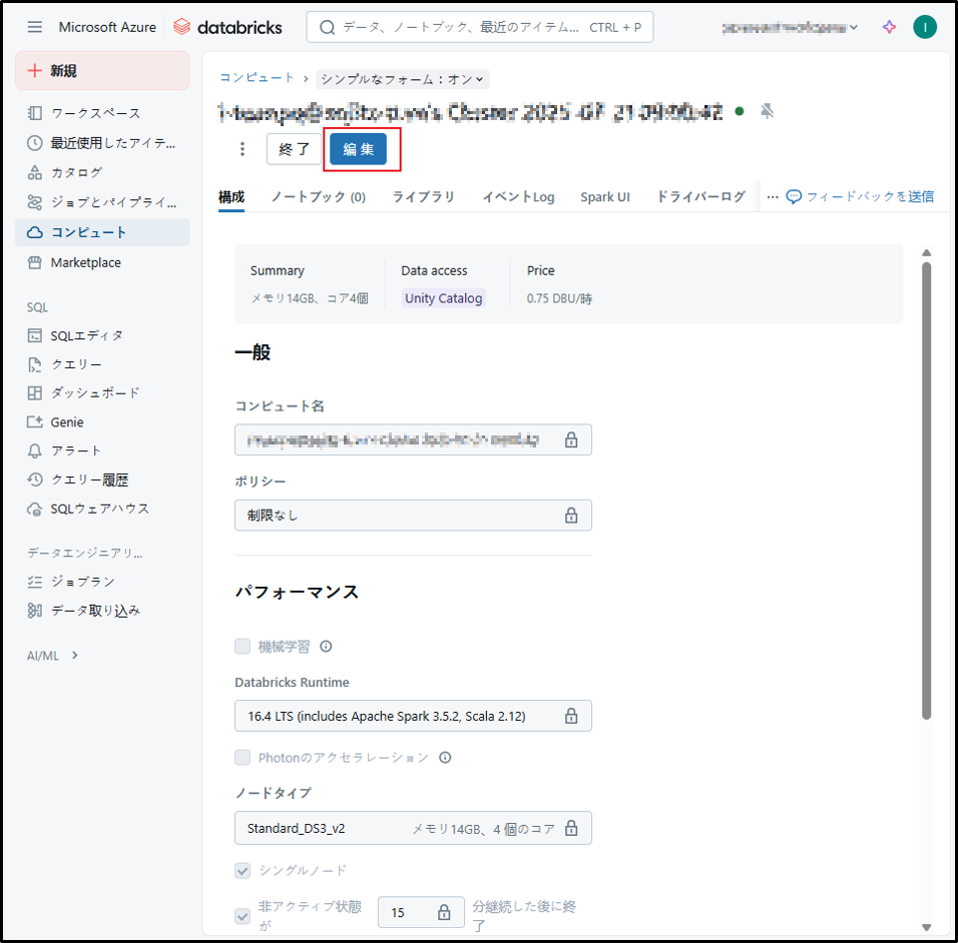Click the vertical scrollbar thumb
This screenshot has height=943, width=958.
926,491
